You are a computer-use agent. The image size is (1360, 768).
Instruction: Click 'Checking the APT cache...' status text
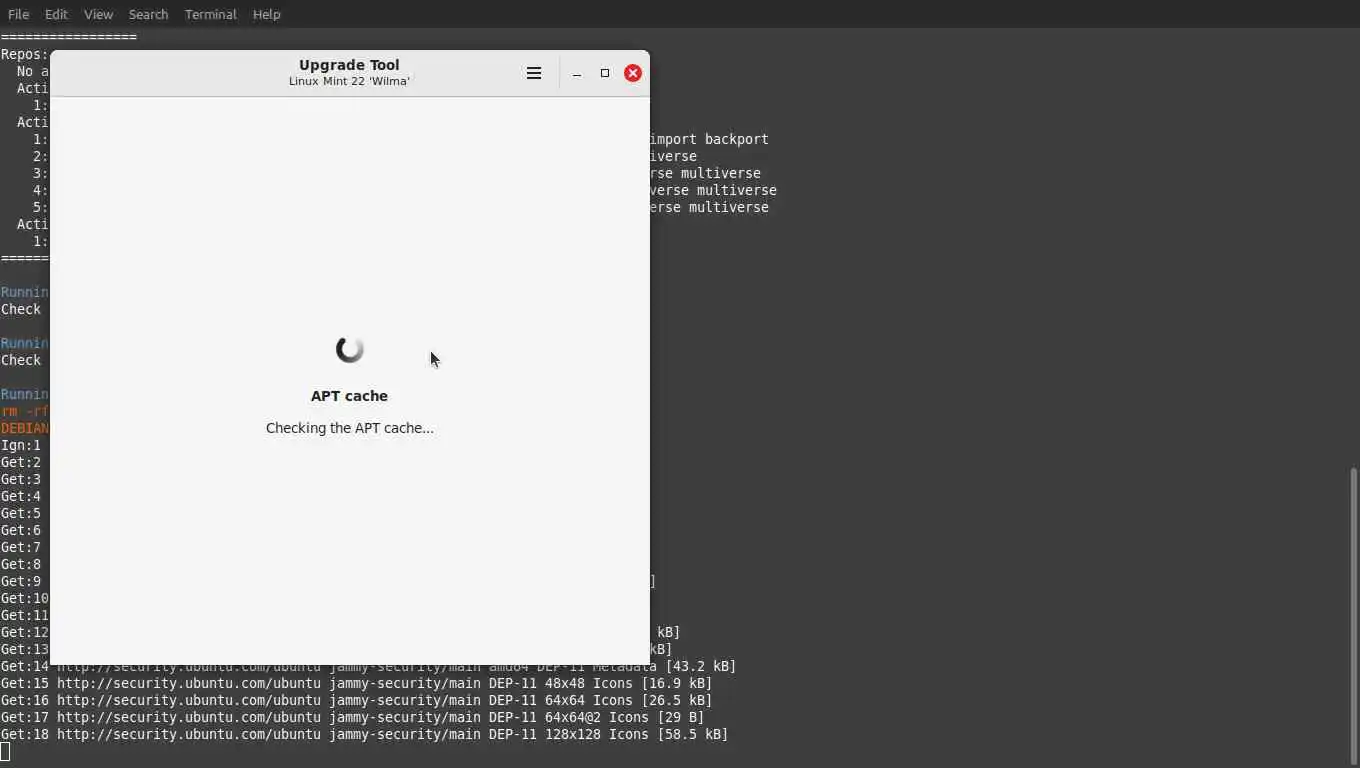pyautogui.click(x=350, y=428)
